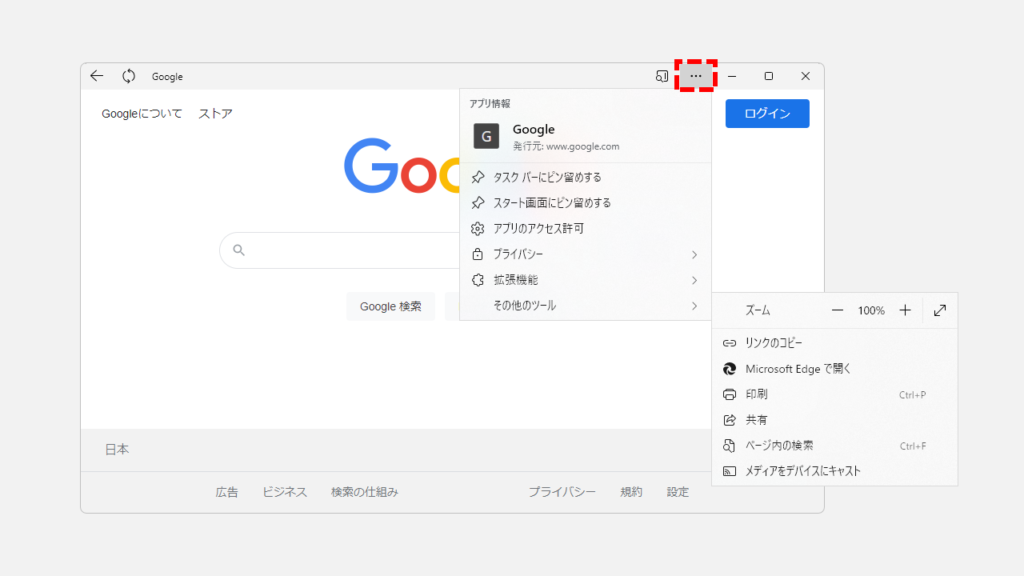Click the magnifier icon in the search box
This screenshot has width=1024, height=576.
239,250
